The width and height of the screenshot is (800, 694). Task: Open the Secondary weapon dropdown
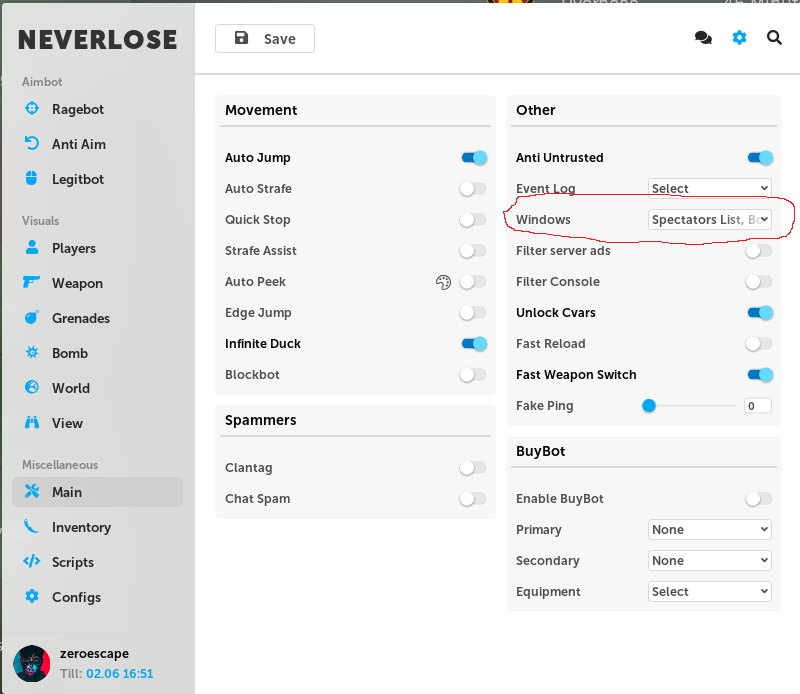(x=710, y=560)
